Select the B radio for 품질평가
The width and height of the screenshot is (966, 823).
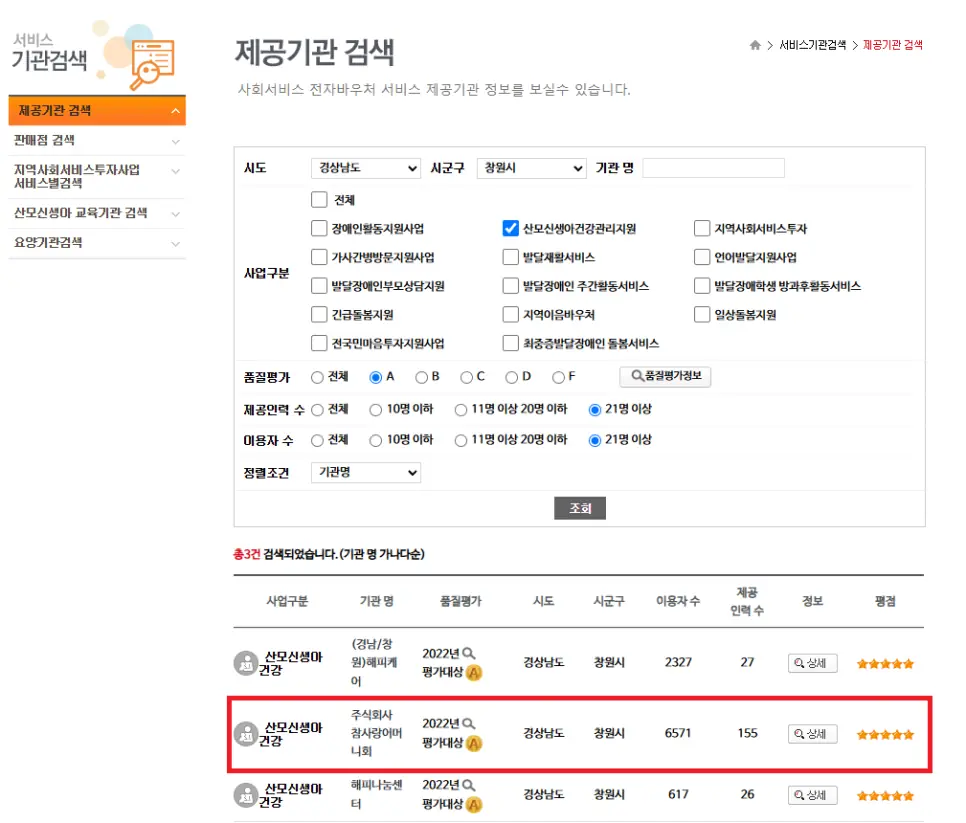pos(421,377)
